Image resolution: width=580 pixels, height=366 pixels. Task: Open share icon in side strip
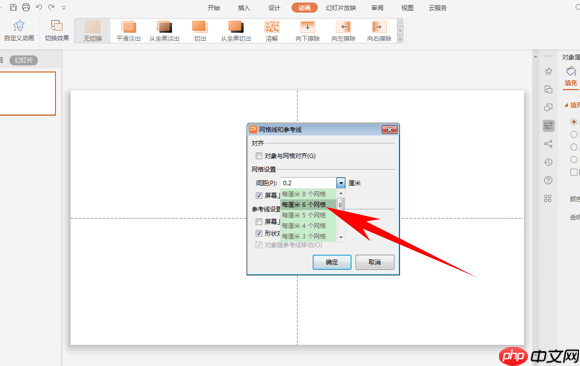[x=548, y=144]
